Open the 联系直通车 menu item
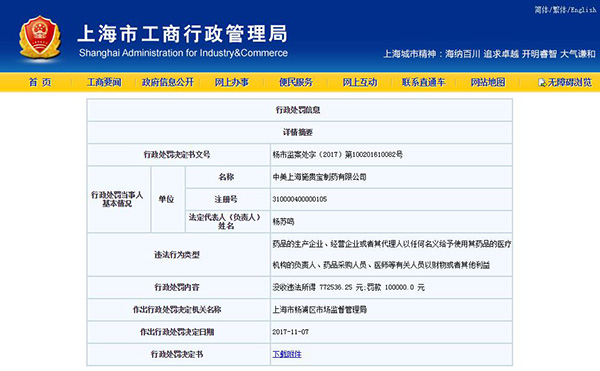 pyautogui.click(x=424, y=82)
